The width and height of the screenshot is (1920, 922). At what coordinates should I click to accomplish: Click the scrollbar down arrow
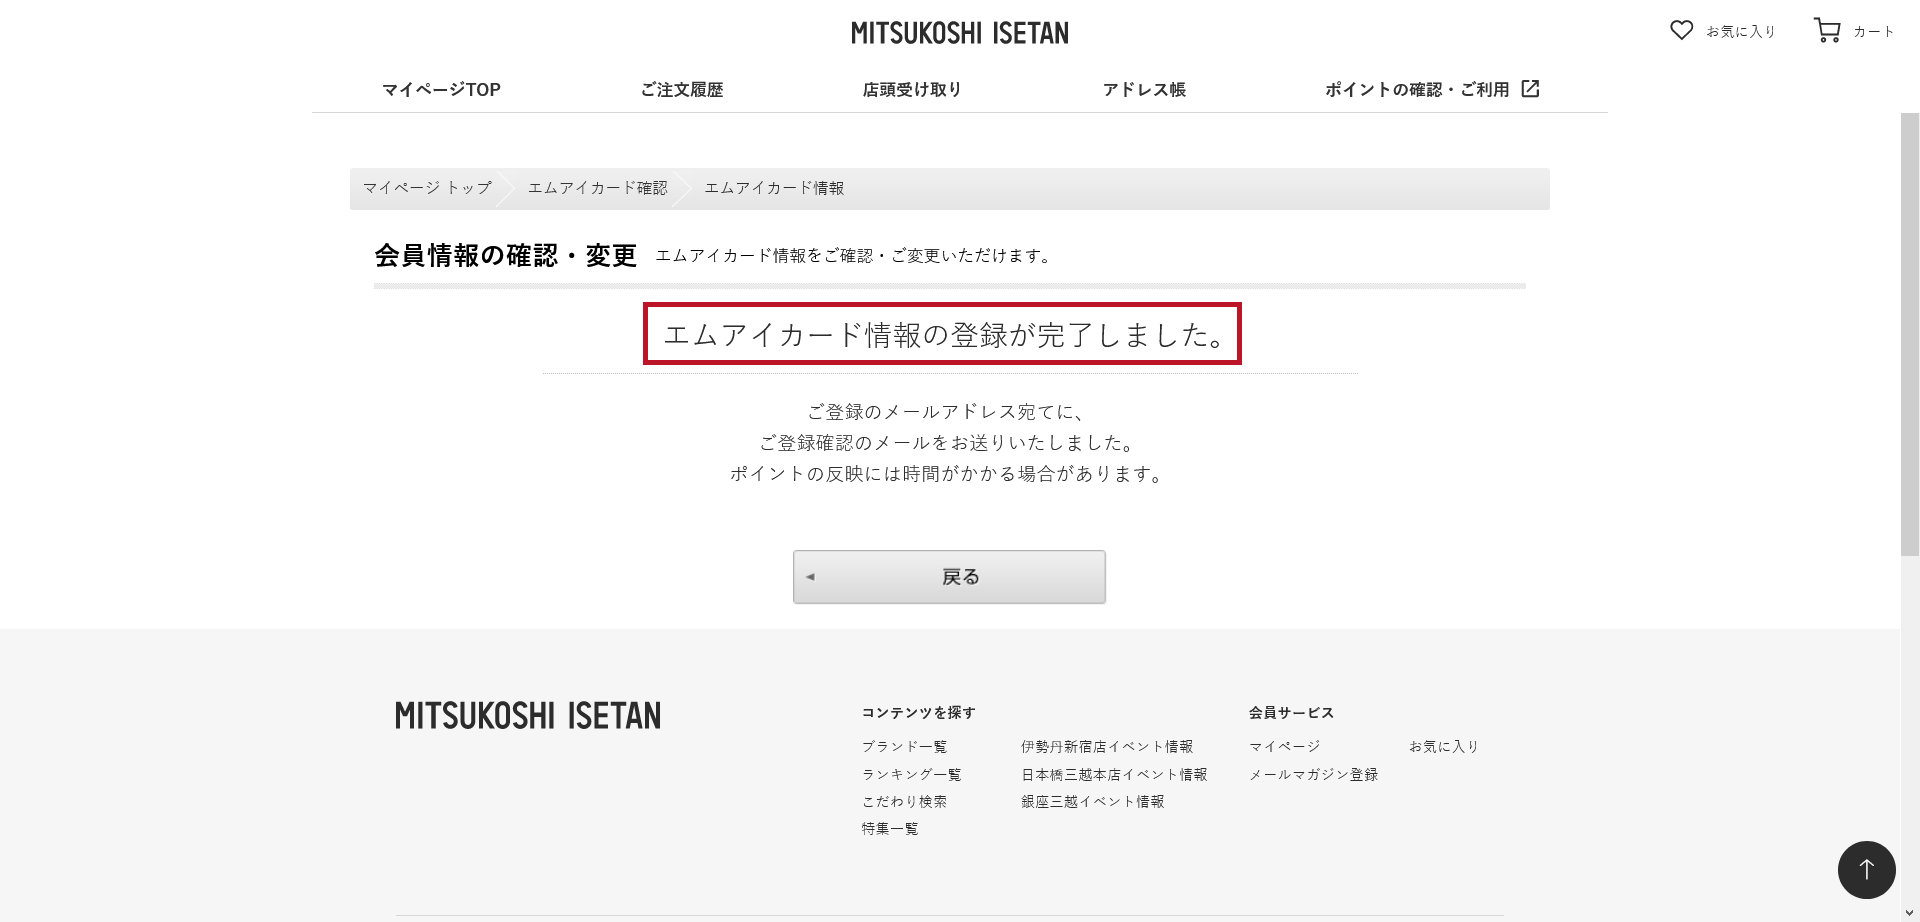[1910, 912]
